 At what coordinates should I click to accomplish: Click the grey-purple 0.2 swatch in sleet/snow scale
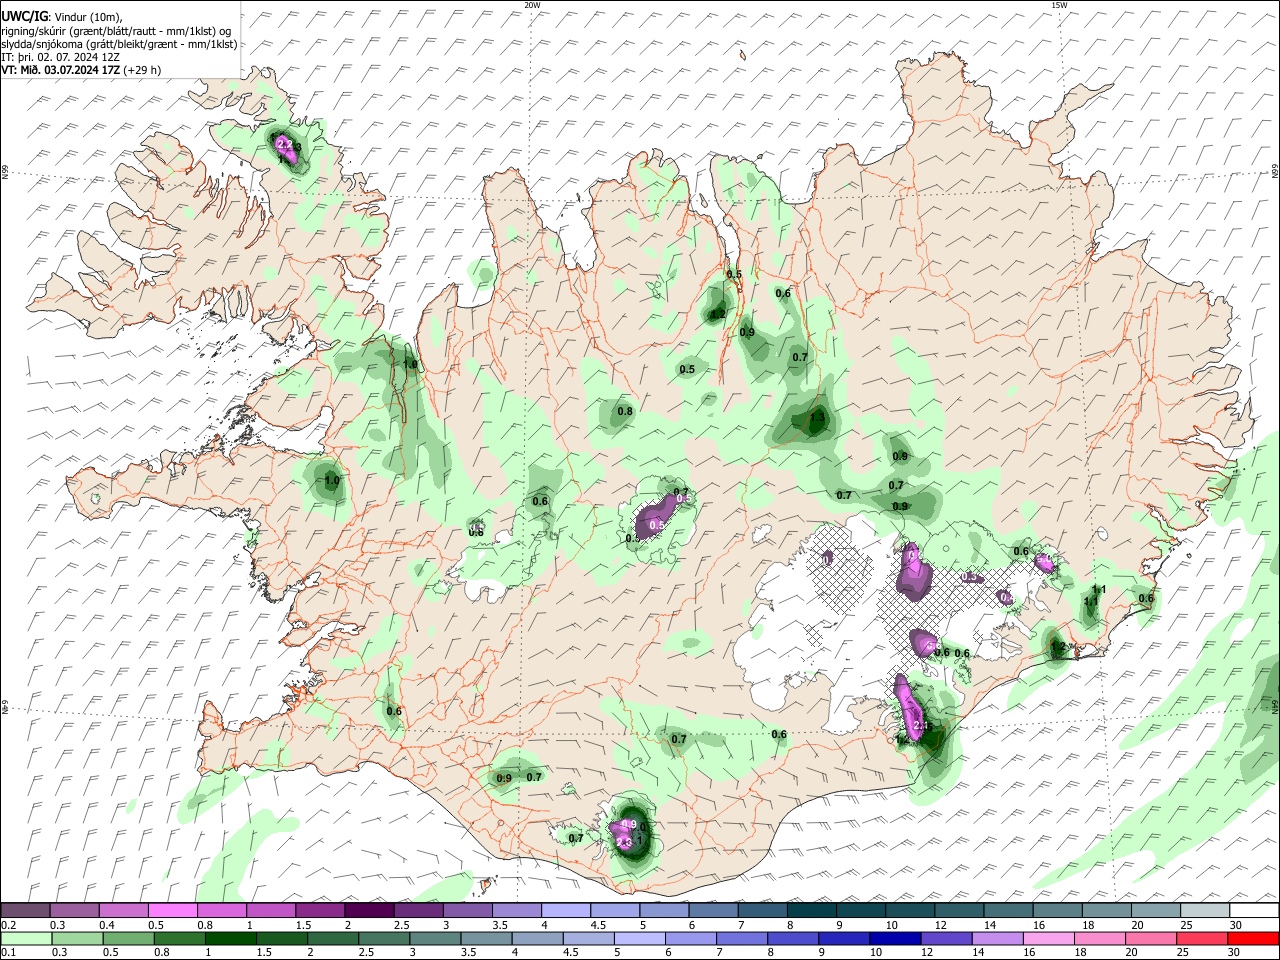click(25, 910)
